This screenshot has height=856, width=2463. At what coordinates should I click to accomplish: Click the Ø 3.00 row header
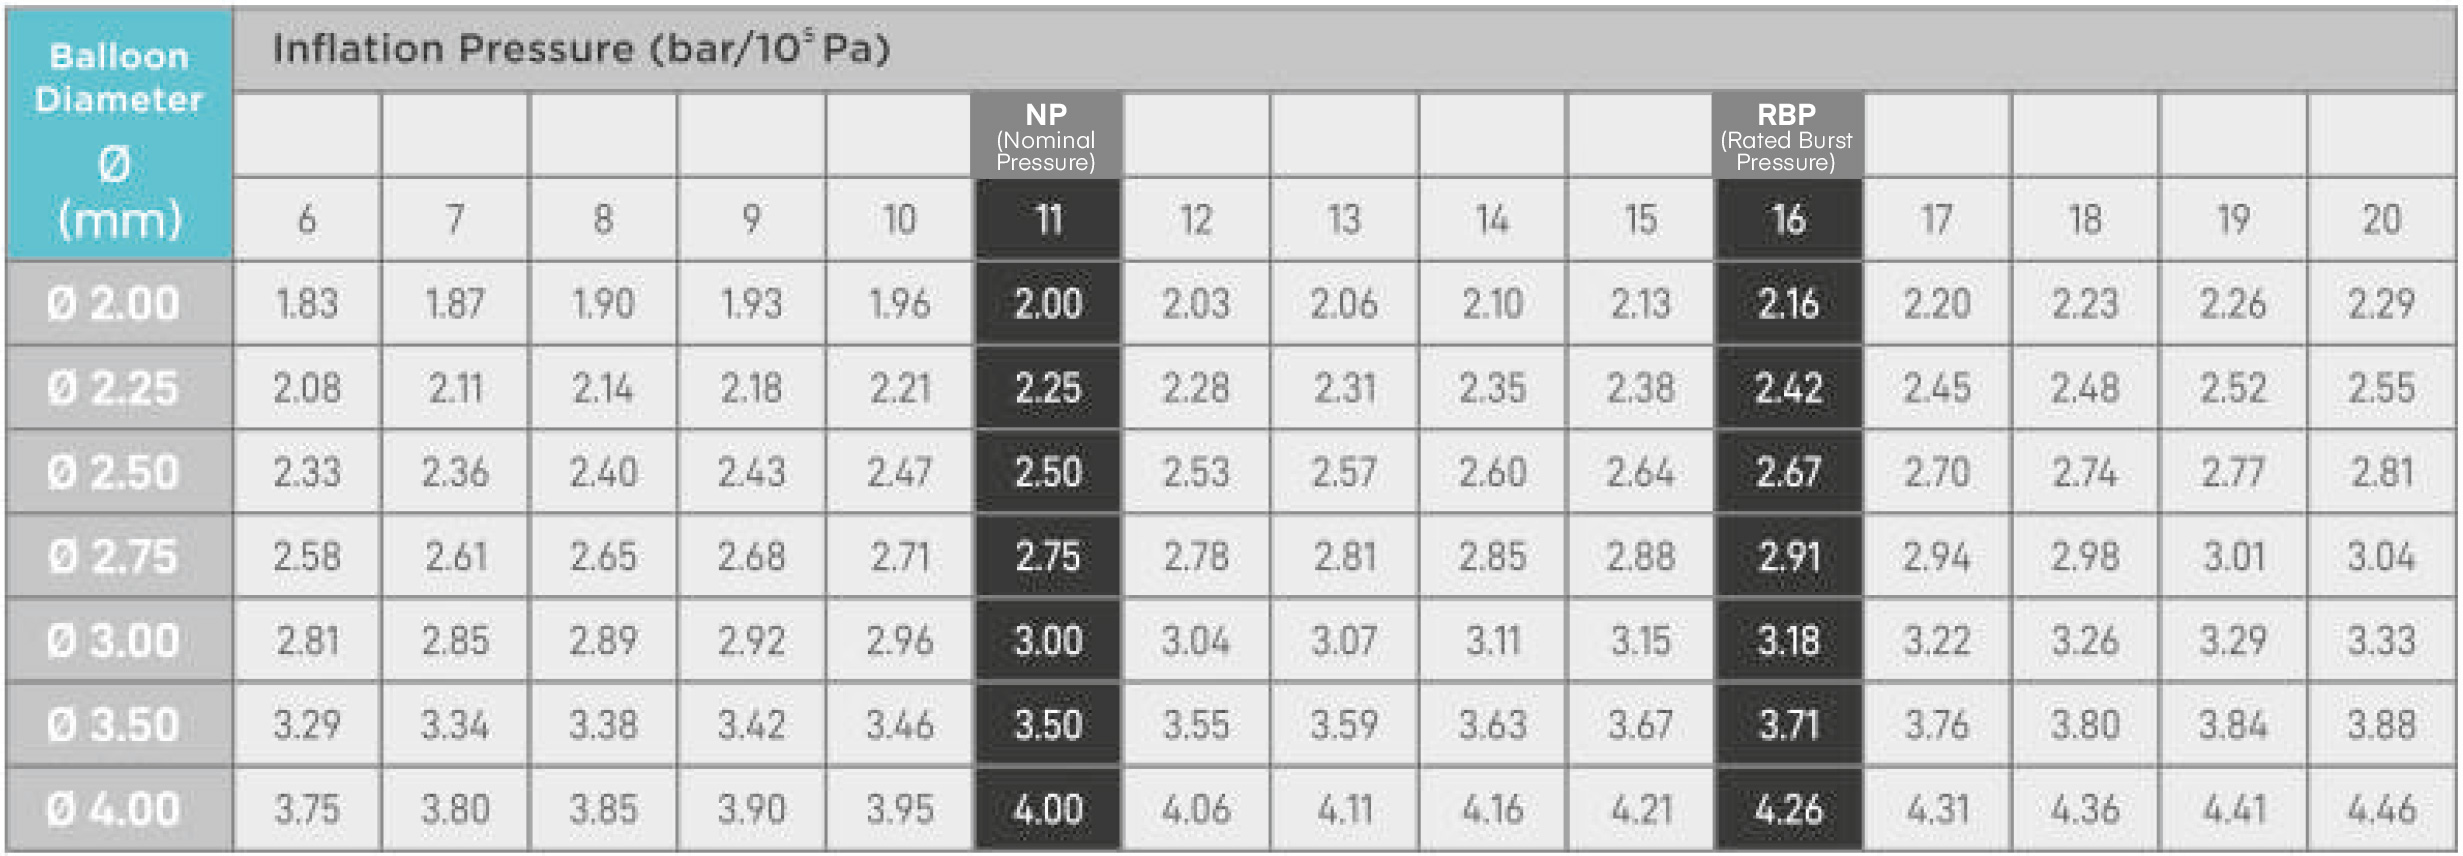coord(115,640)
